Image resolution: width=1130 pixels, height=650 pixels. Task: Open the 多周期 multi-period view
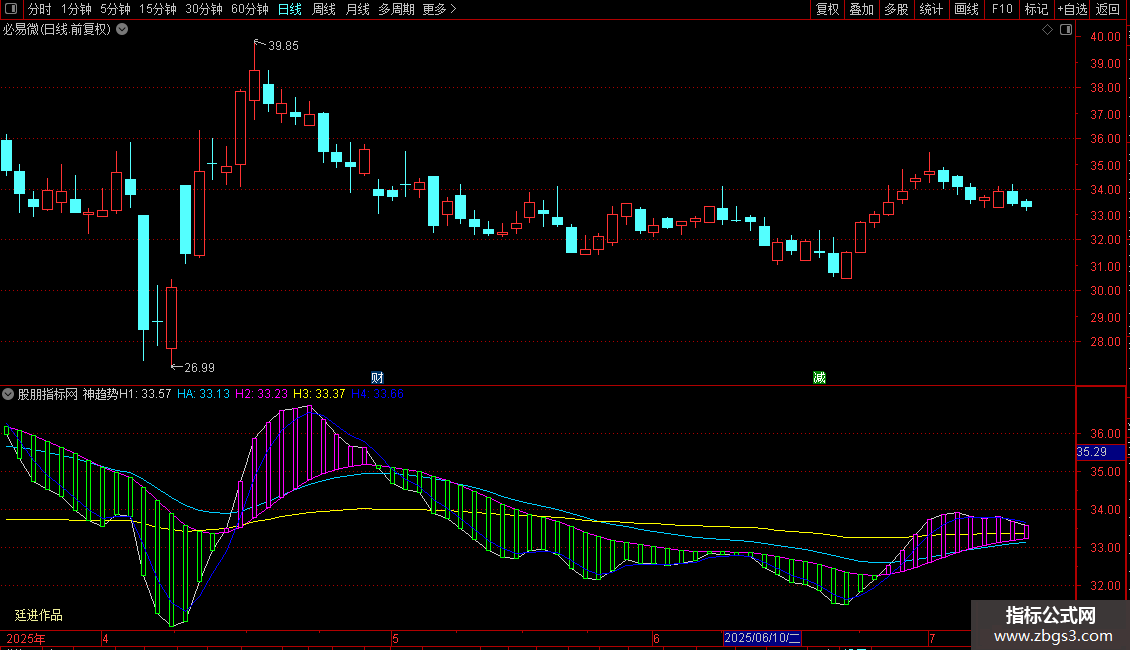396,9
